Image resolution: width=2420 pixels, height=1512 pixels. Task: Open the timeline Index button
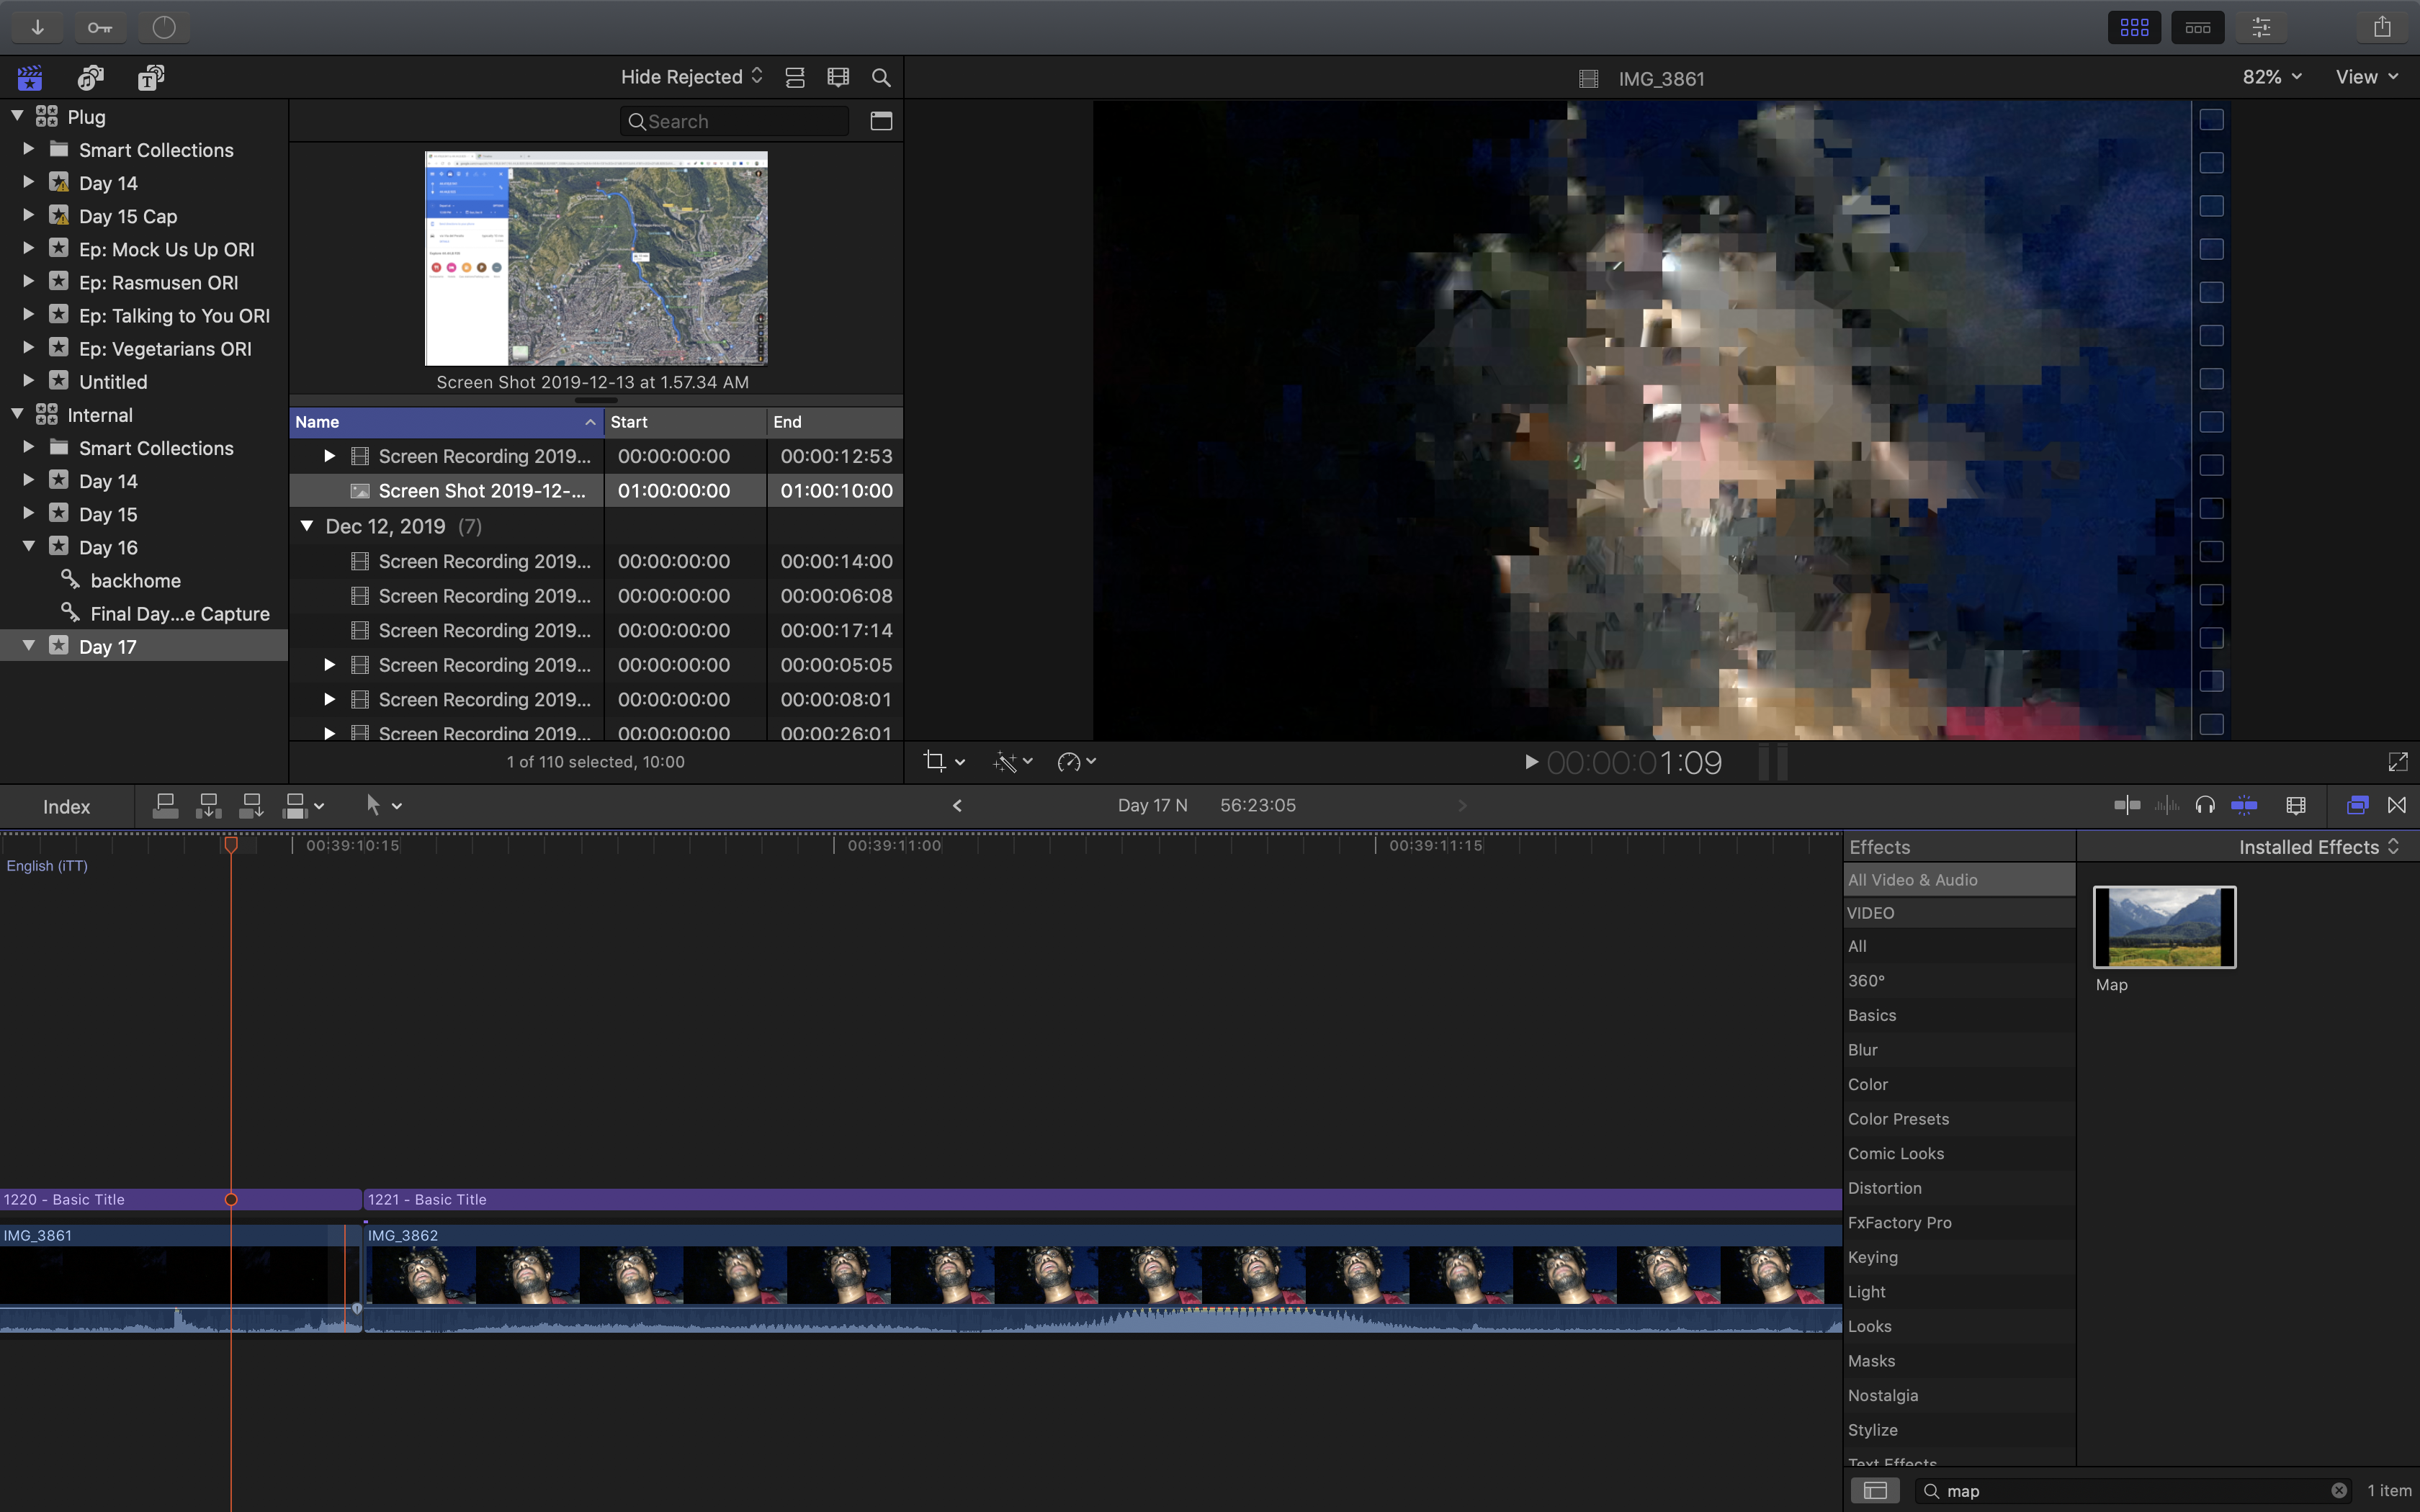[66, 806]
